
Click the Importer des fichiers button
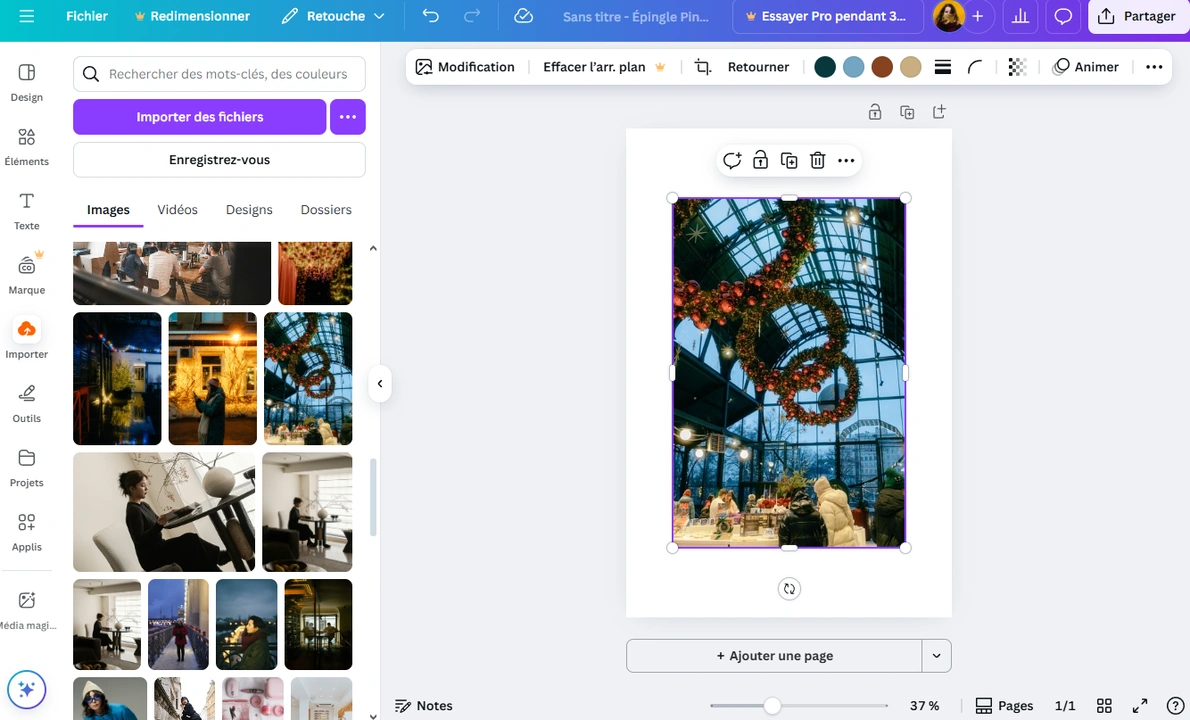(x=199, y=117)
